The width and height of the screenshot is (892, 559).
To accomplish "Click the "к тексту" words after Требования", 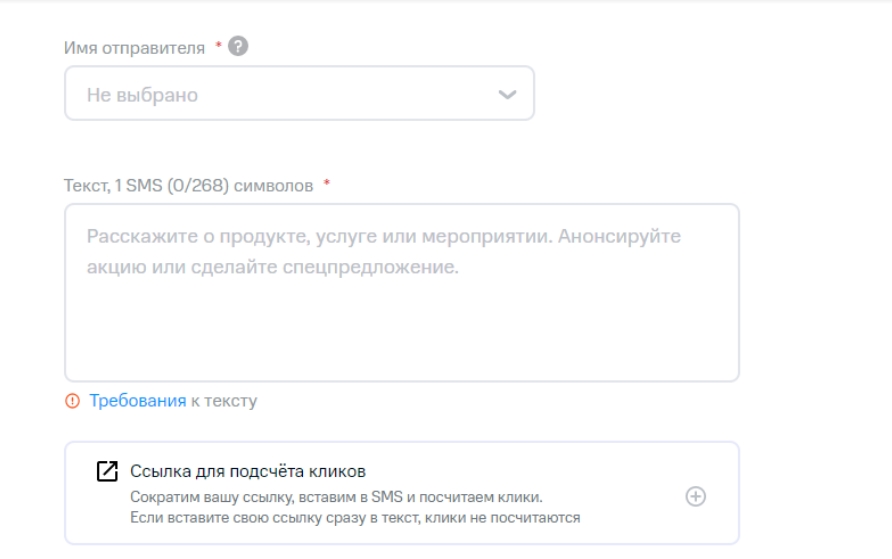I will [x=224, y=402].
